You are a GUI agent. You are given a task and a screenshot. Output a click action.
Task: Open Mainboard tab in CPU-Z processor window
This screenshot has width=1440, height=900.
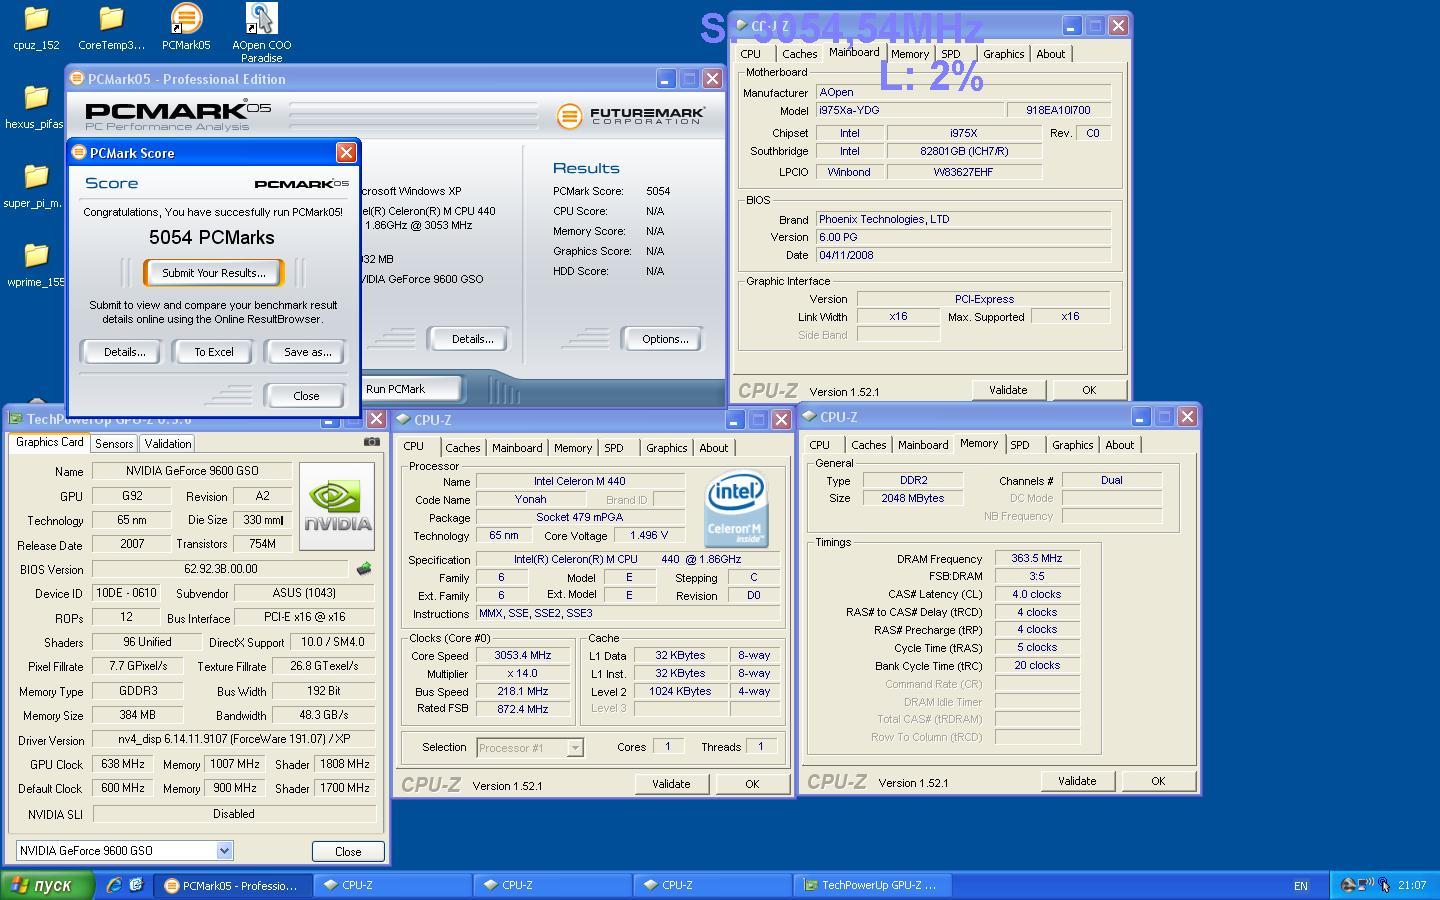(x=517, y=448)
